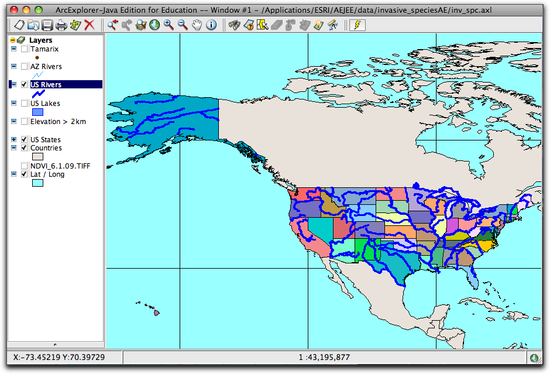Check the Elevation > 2km layer

(x=24, y=121)
